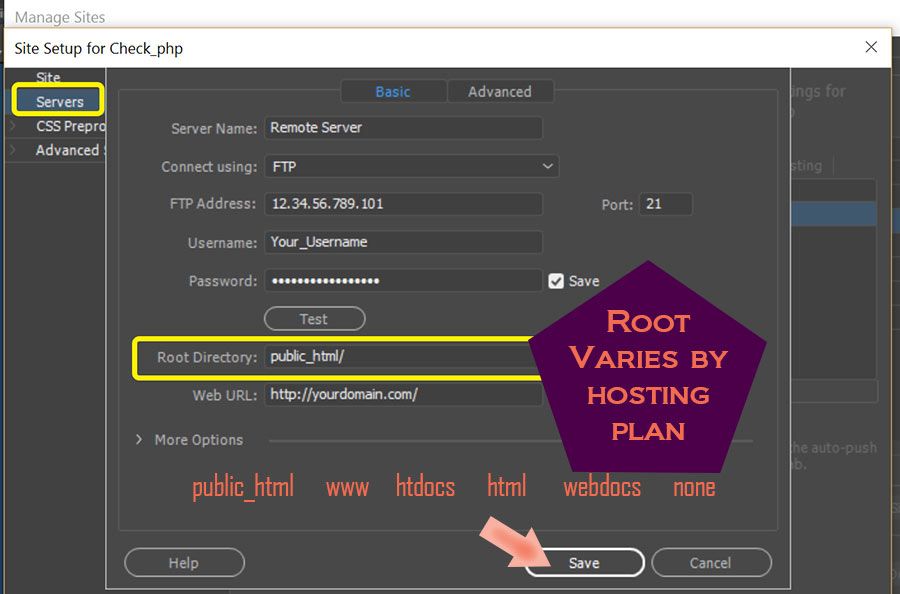Select the Servers category in the sidebar

[57, 100]
